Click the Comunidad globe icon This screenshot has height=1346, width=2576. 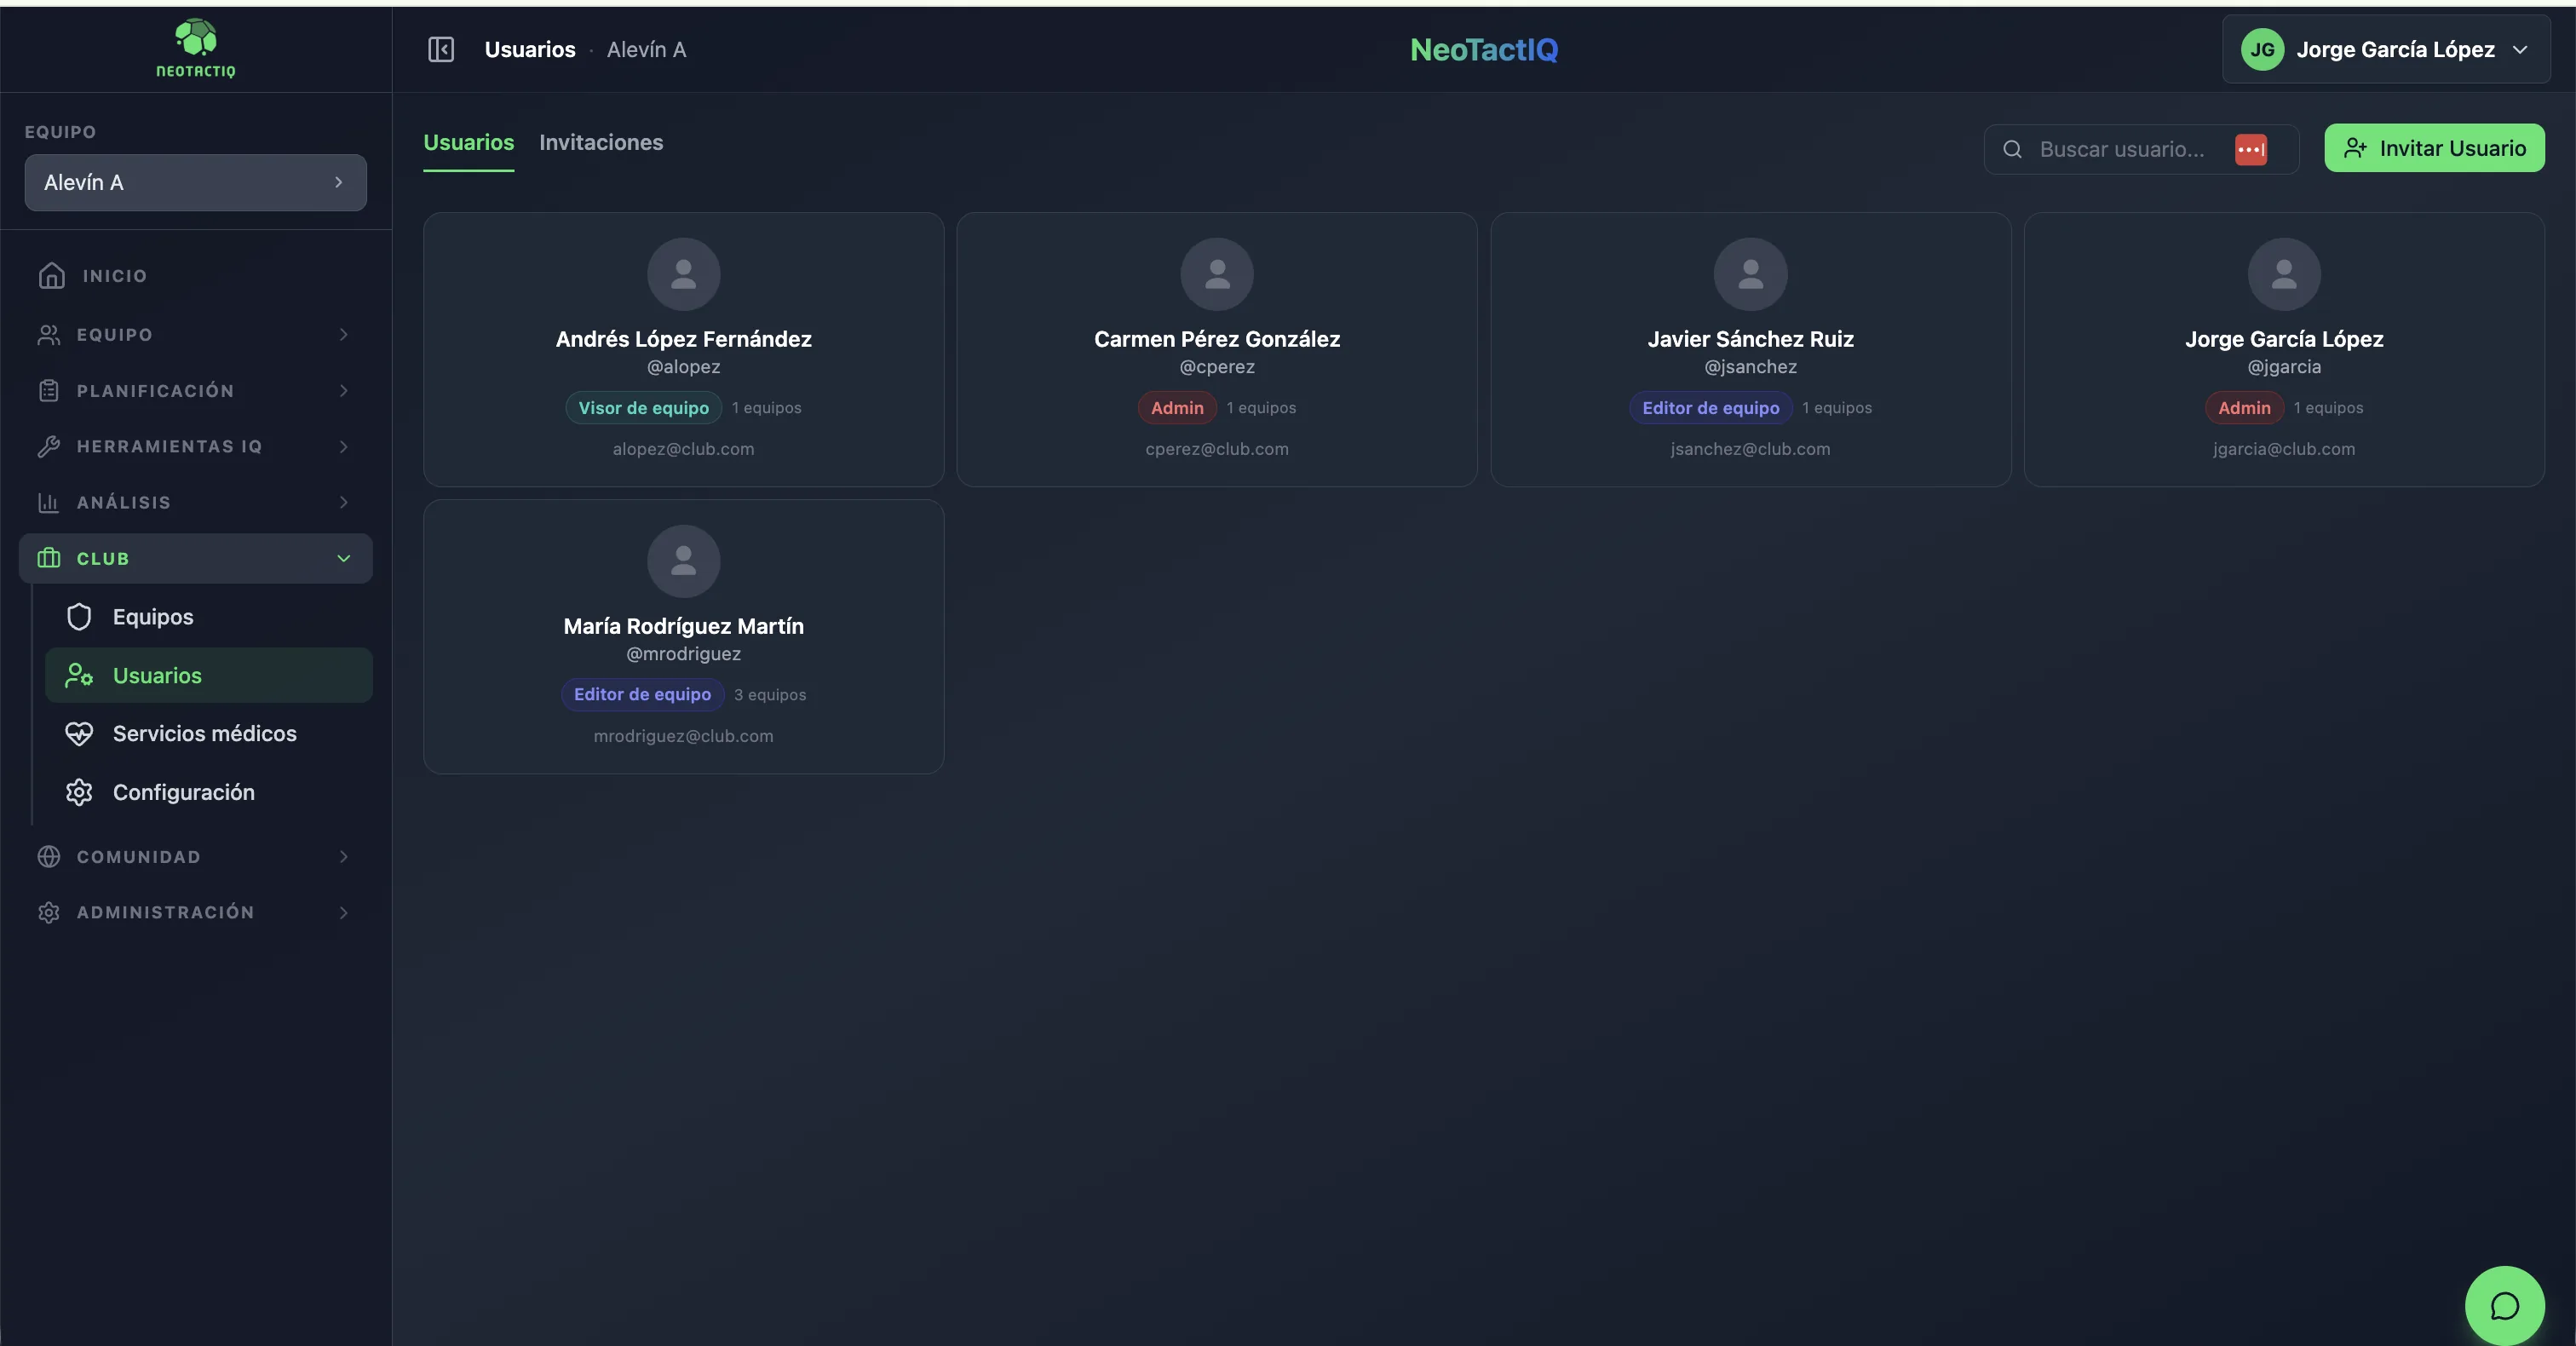pyautogui.click(x=49, y=856)
